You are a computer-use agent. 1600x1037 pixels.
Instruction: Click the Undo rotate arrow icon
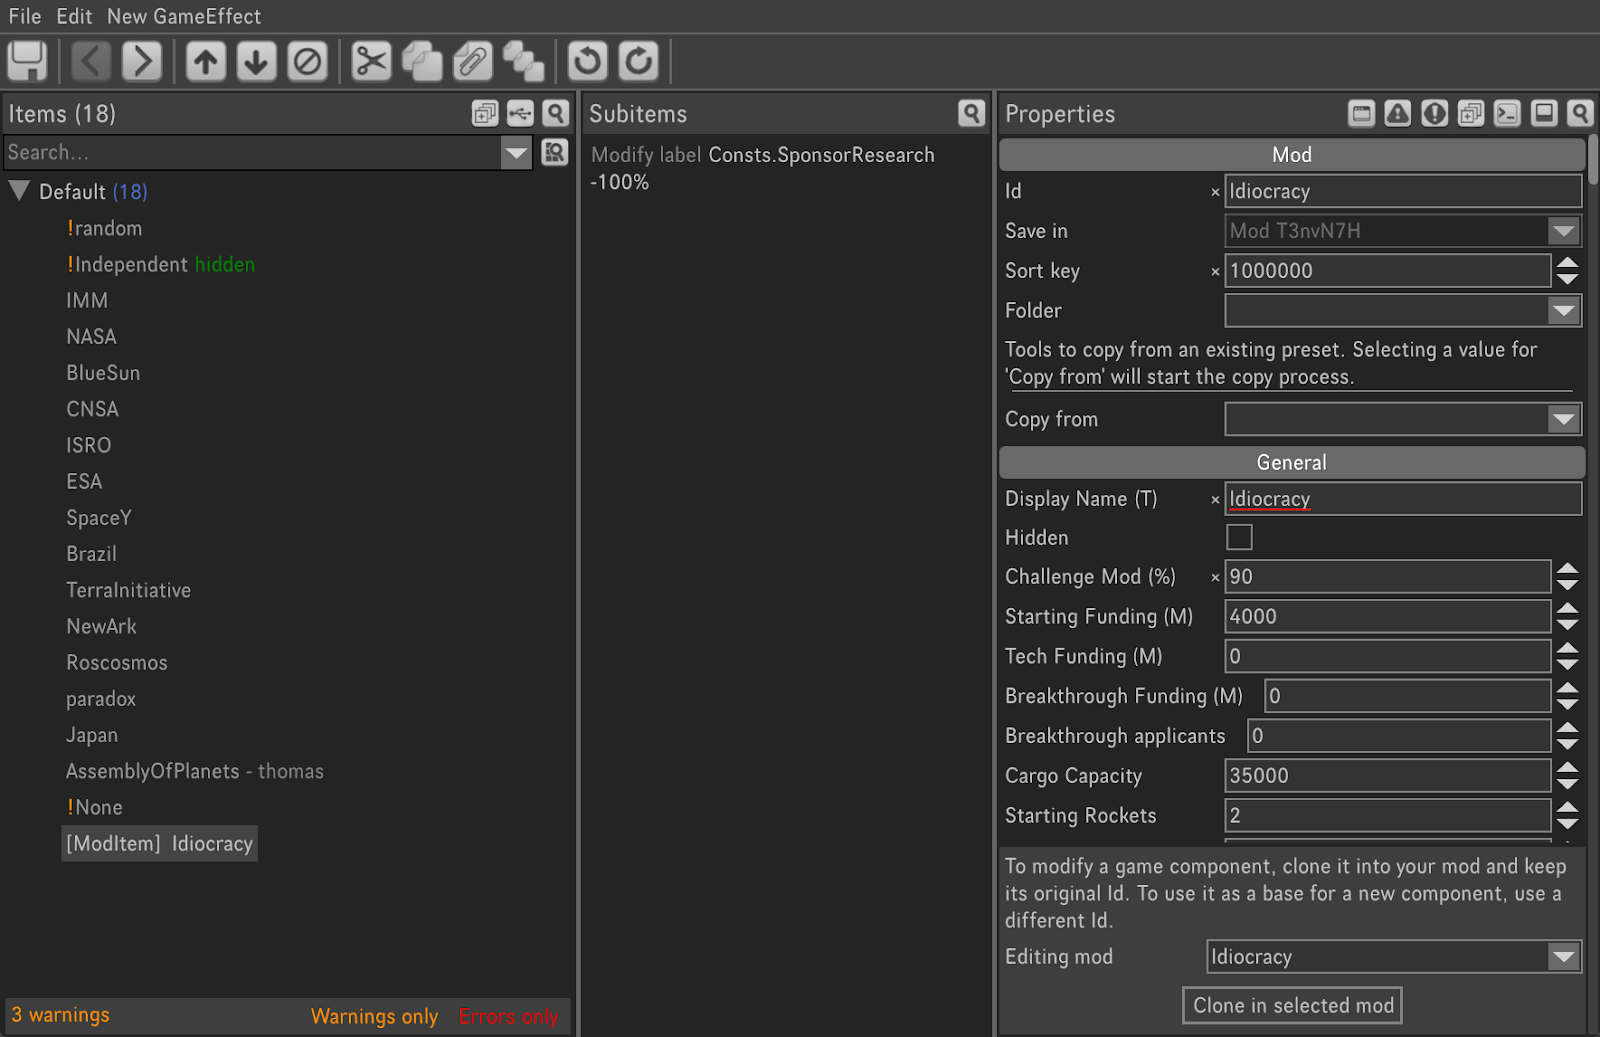587,62
